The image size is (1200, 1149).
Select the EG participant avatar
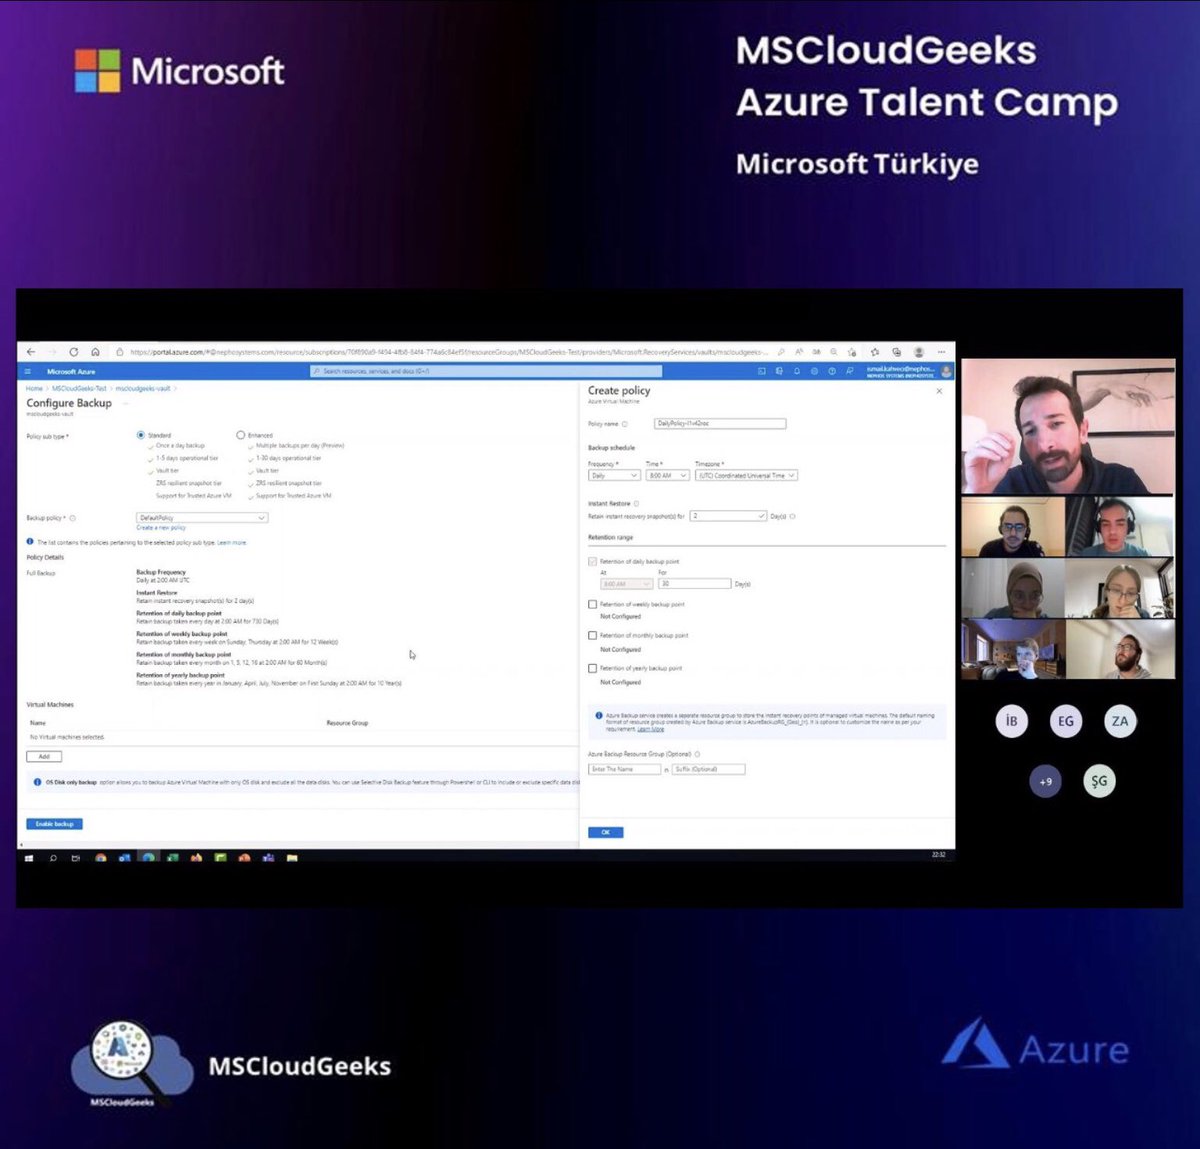[1066, 721]
